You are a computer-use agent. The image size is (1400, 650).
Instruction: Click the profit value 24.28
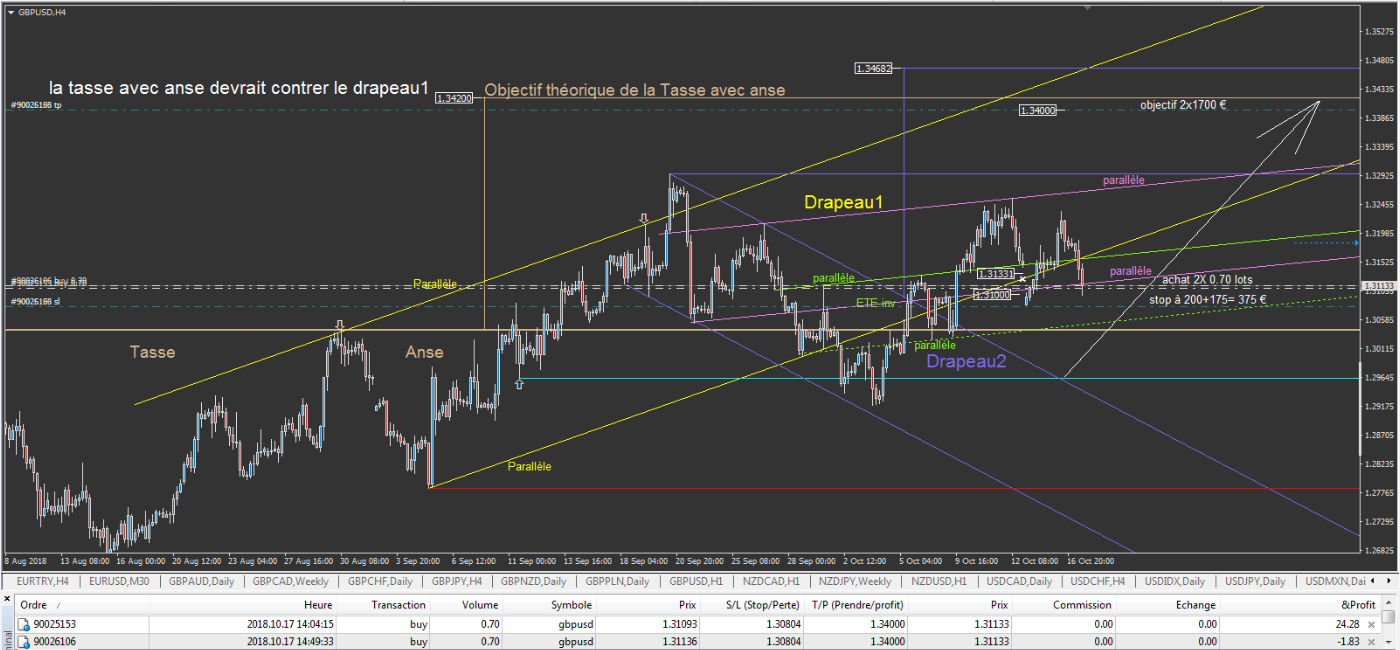(x=1348, y=623)
